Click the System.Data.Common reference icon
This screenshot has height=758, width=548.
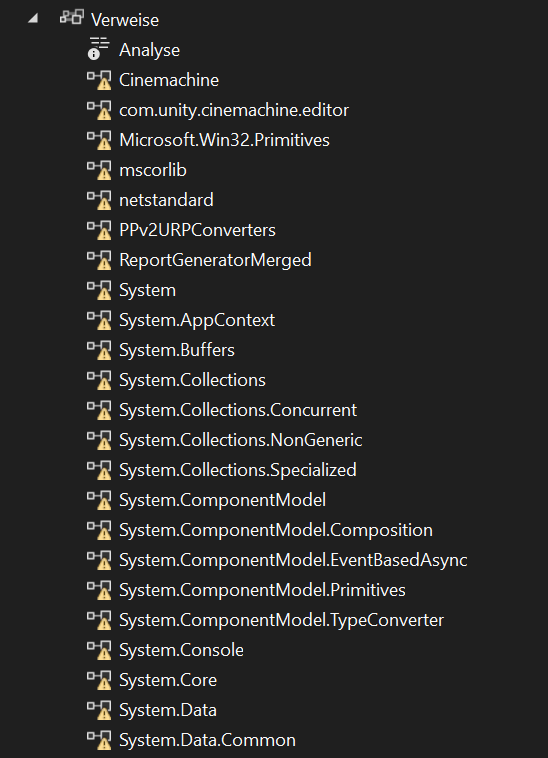pos(99,740)
